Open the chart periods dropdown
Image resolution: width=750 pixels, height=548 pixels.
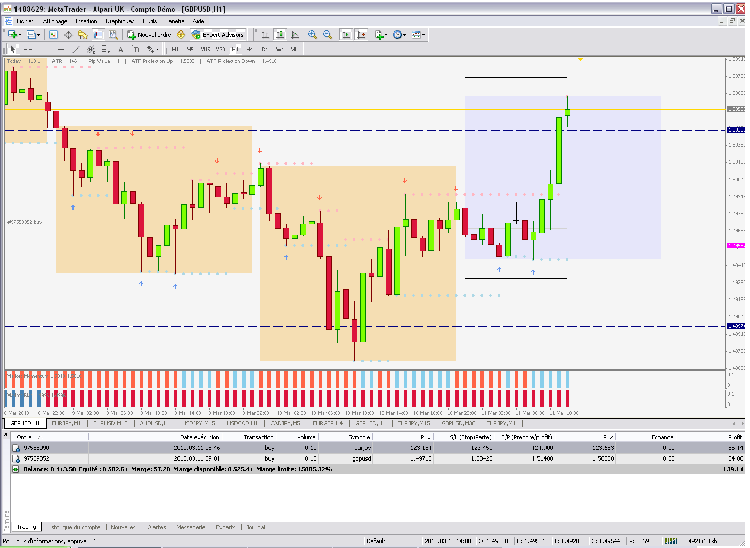pyautogui.click(x=402, y=34)
